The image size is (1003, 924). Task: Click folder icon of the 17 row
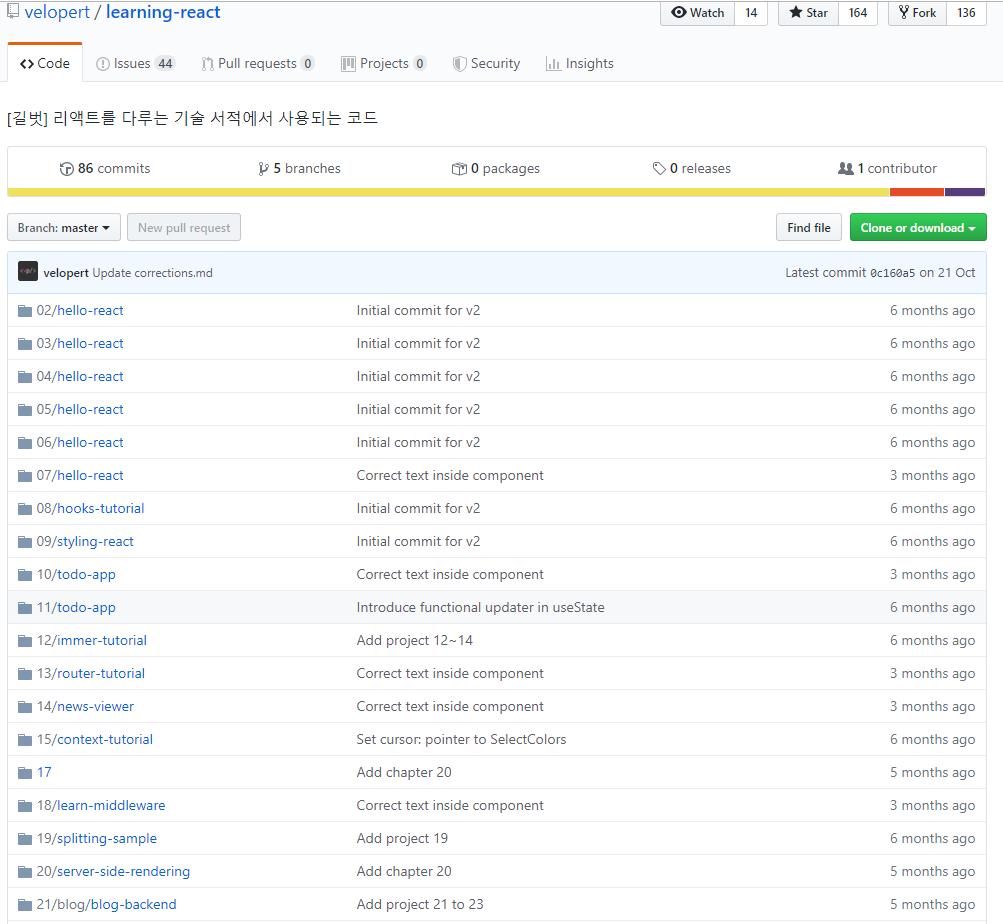[x=25, y=773]
